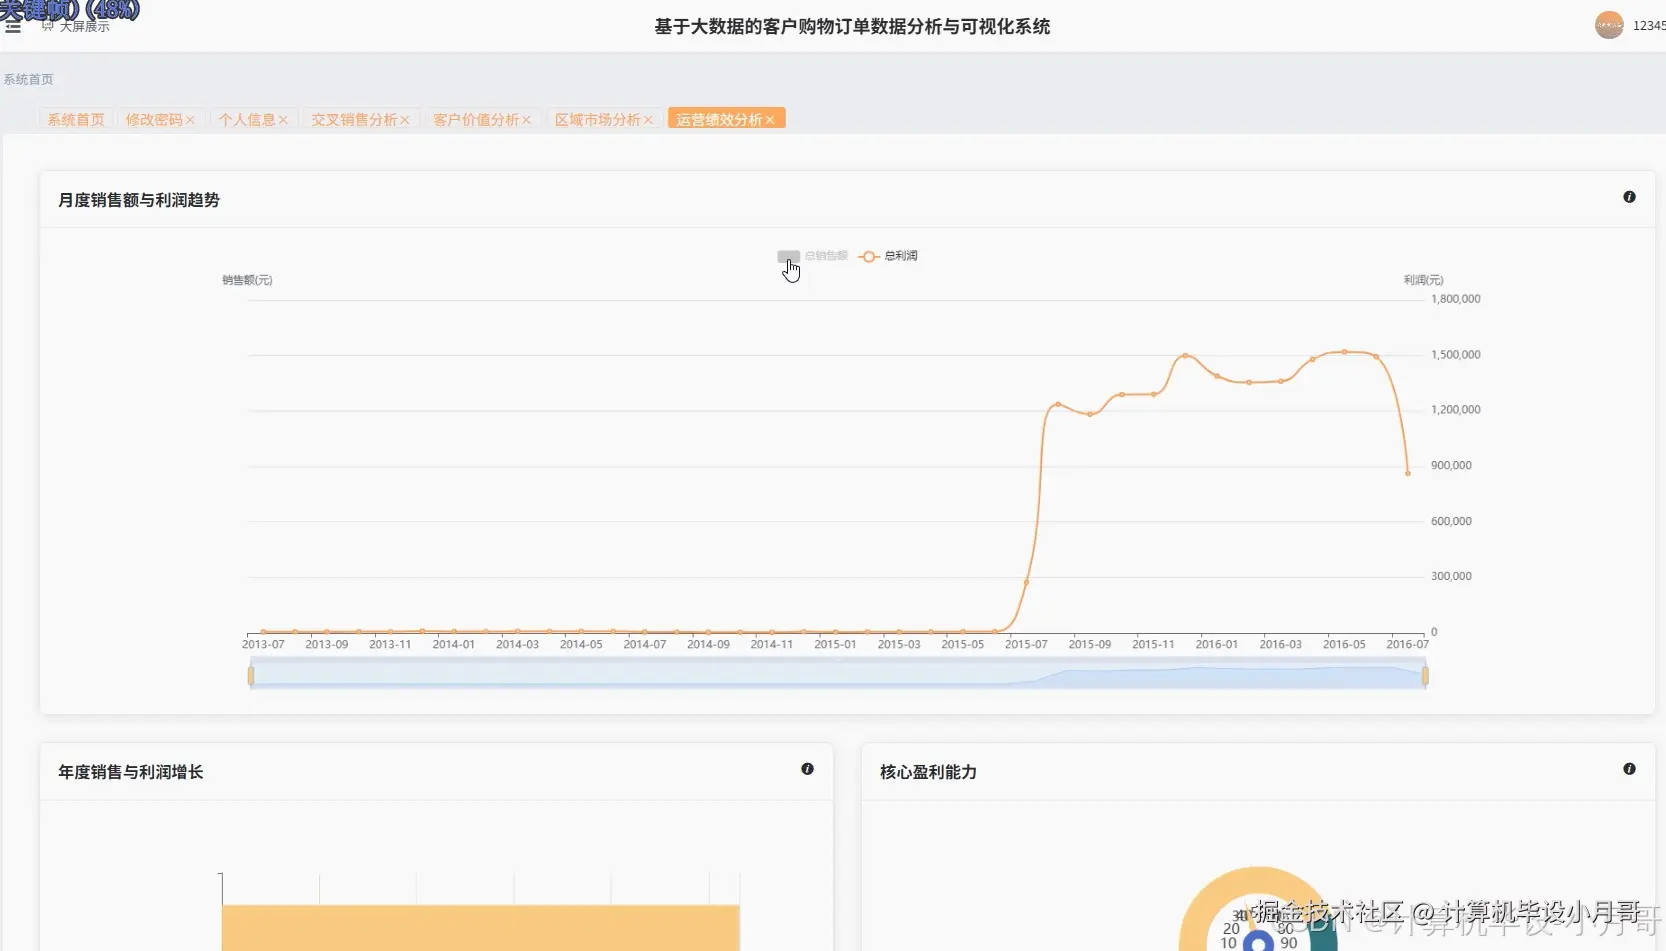The height and width of the screenshot is (951, 1666).
Task: Click the info icon on 月度销售额与利润趋势 panel
Action: (1629, 197)
